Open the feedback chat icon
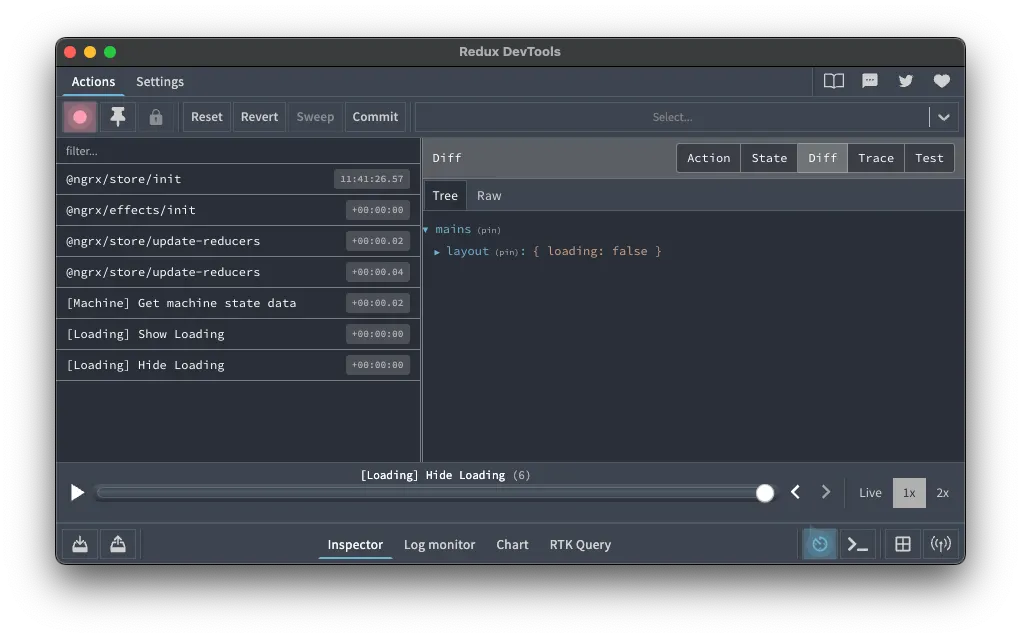Screen dimensions: 1021x638 (870, 81)
